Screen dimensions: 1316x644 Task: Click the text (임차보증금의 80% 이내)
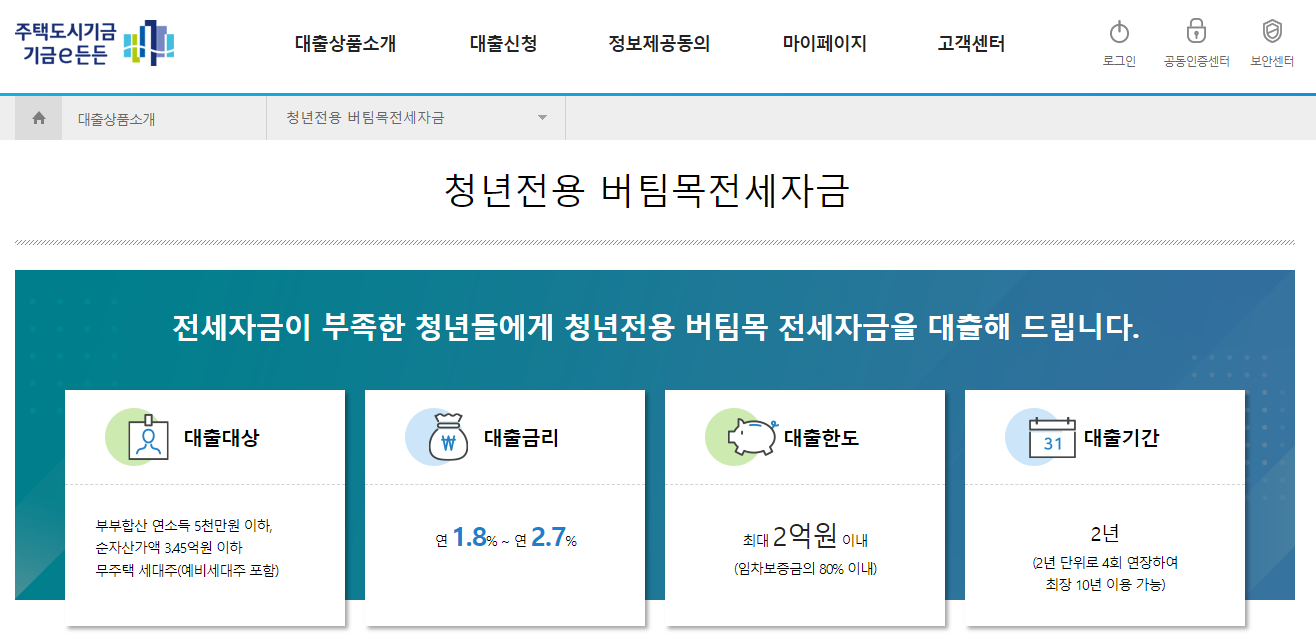pos(805,569)
